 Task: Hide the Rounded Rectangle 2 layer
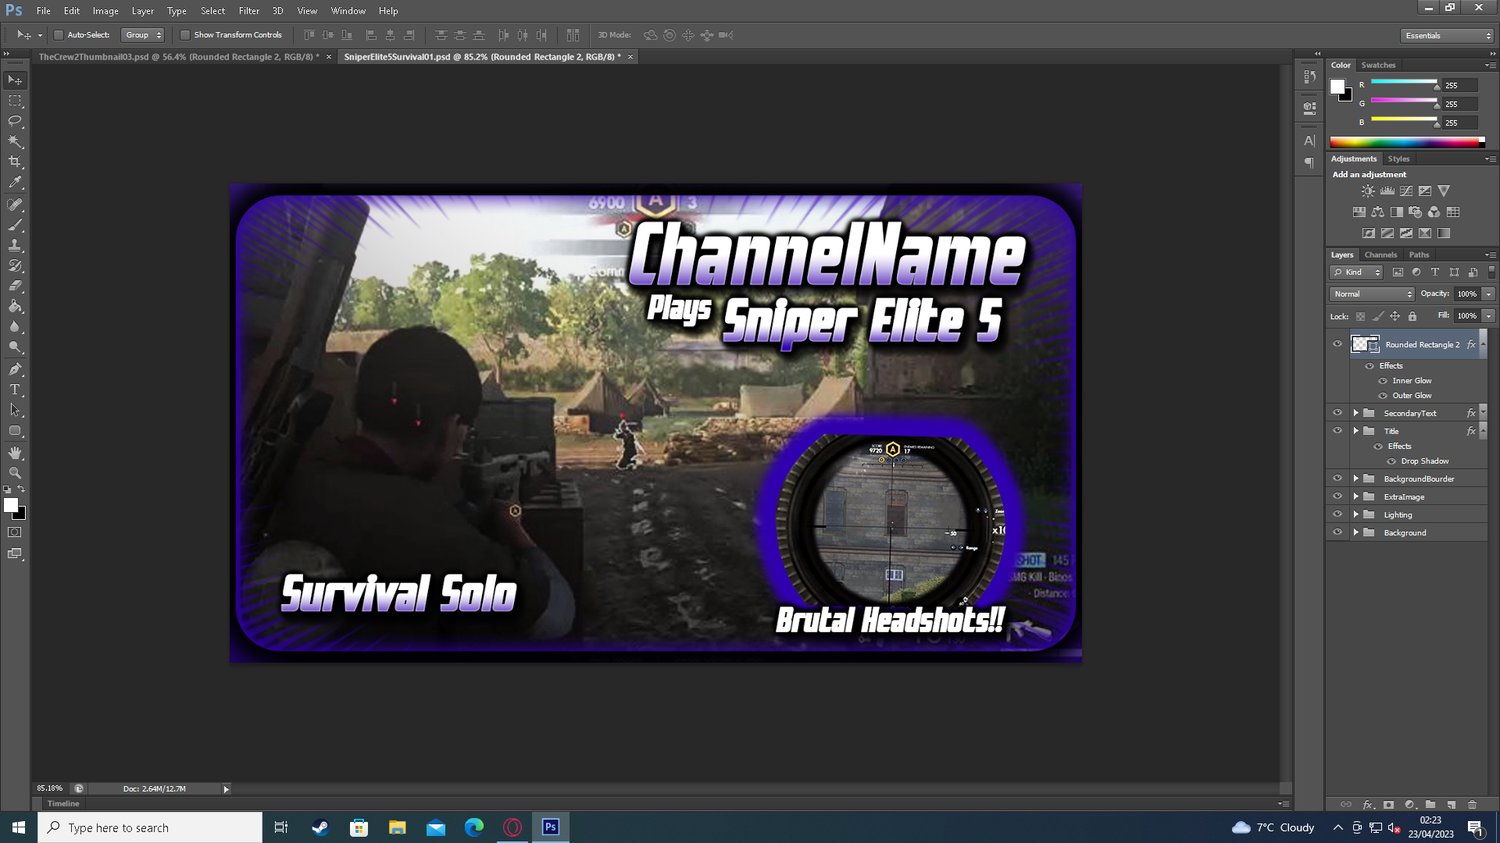(x=1337, y=344)
